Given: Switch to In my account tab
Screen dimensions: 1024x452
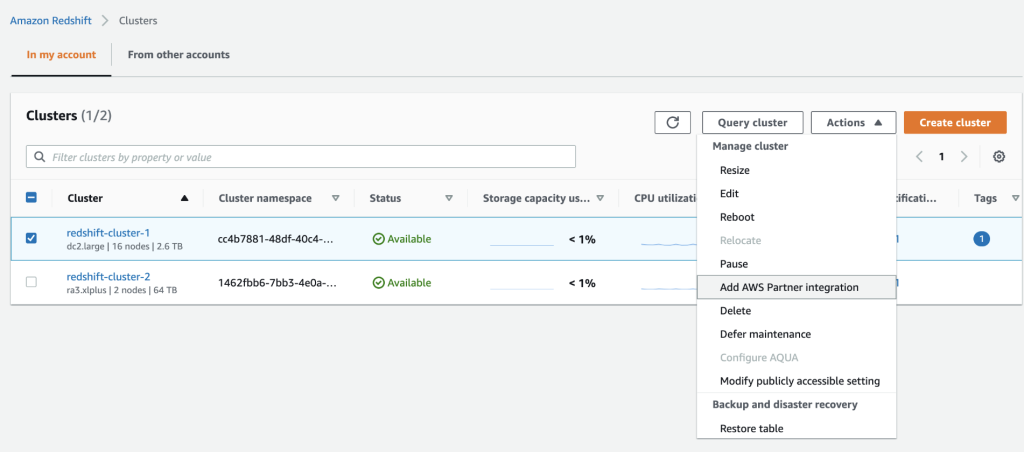Looking at the screenshot, I should (x=61, y=55).
